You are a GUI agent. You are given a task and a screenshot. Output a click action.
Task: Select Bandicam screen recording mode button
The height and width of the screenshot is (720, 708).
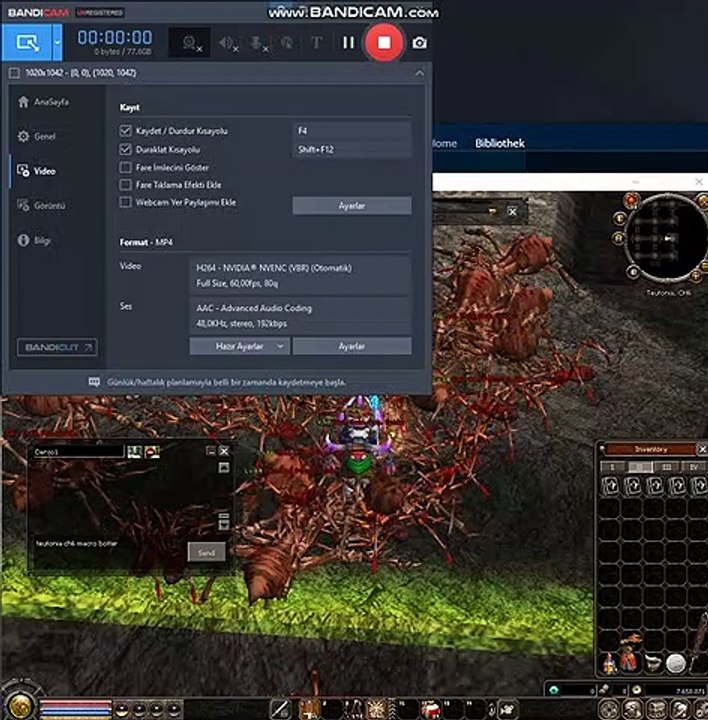click(x=27, y=43)
